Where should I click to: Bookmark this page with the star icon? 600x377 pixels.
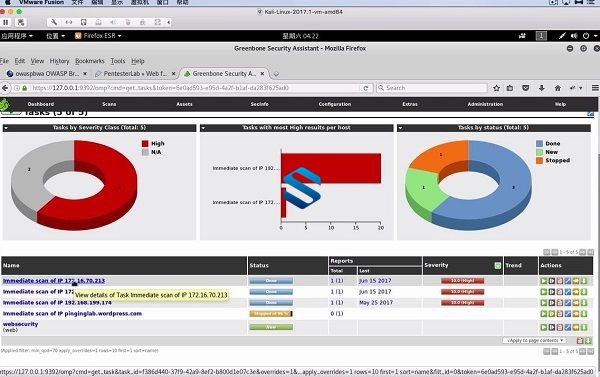coord(496,88)
